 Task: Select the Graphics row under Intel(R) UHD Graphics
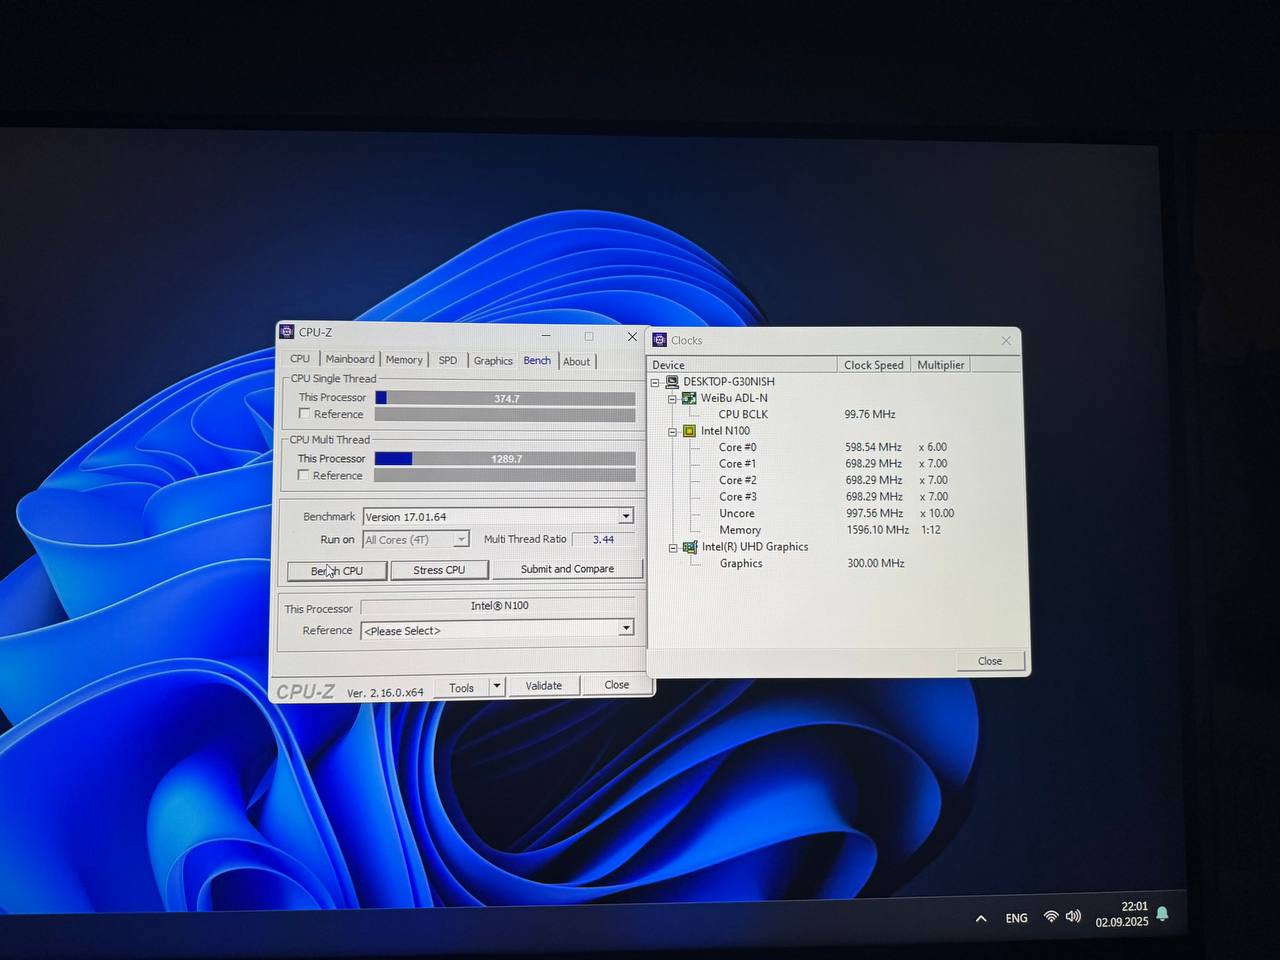741,564
